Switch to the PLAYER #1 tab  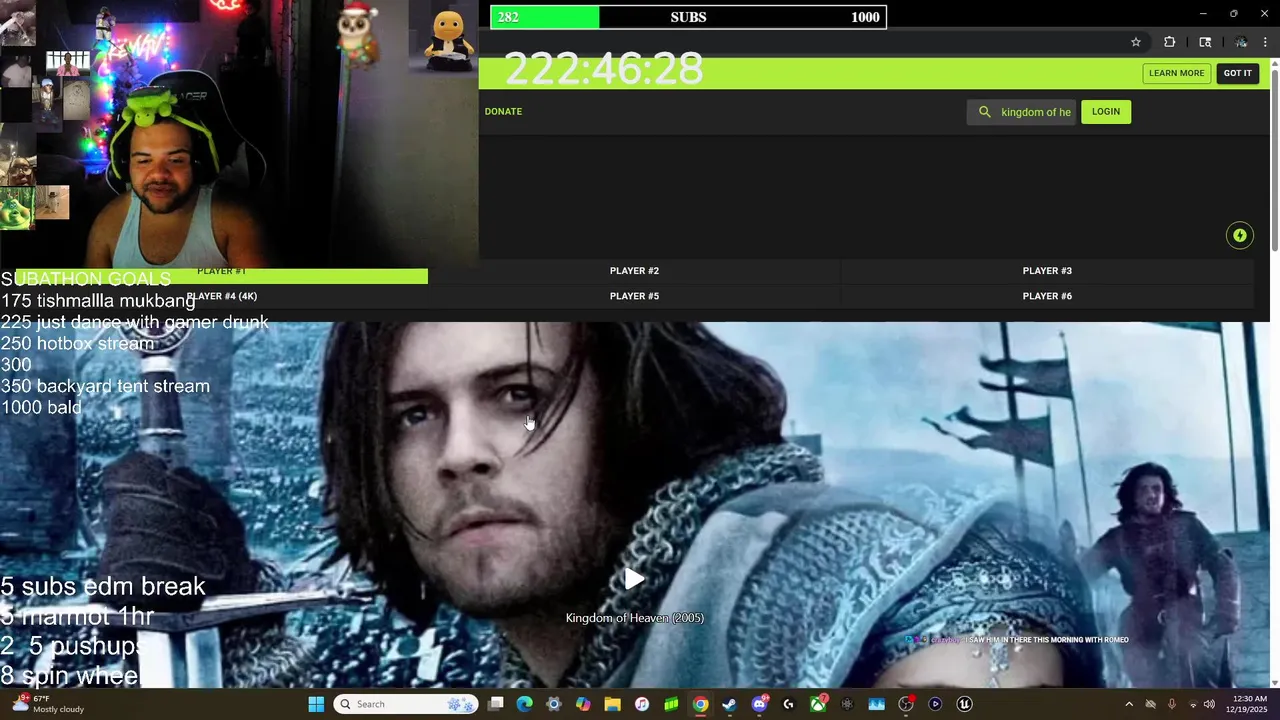pos(221,271)
